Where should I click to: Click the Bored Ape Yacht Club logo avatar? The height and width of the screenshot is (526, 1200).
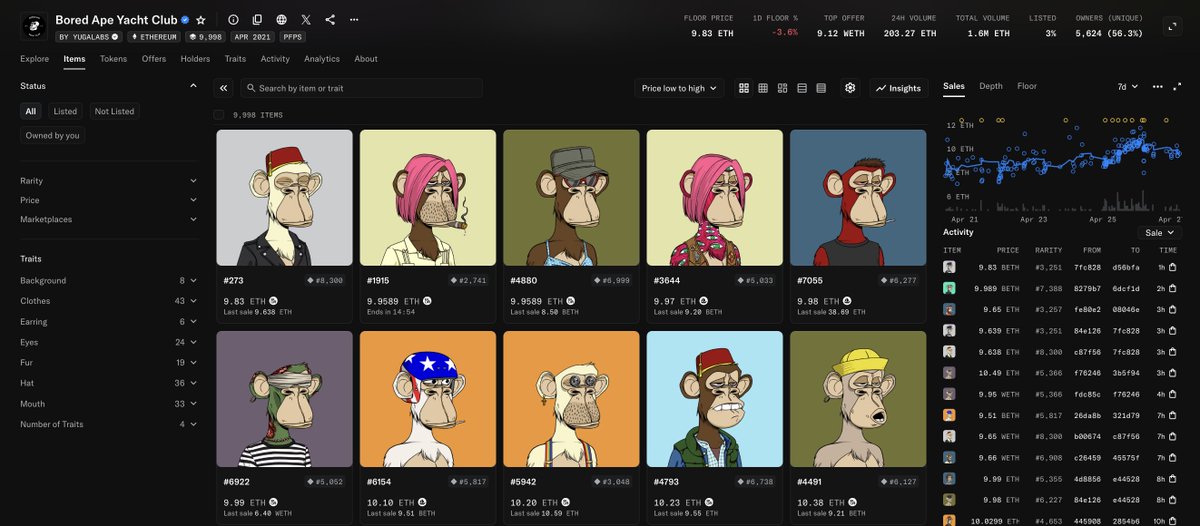pos(35,26)
